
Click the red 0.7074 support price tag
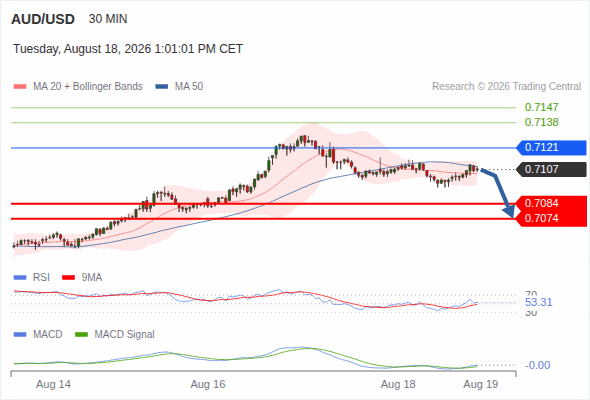551,219
